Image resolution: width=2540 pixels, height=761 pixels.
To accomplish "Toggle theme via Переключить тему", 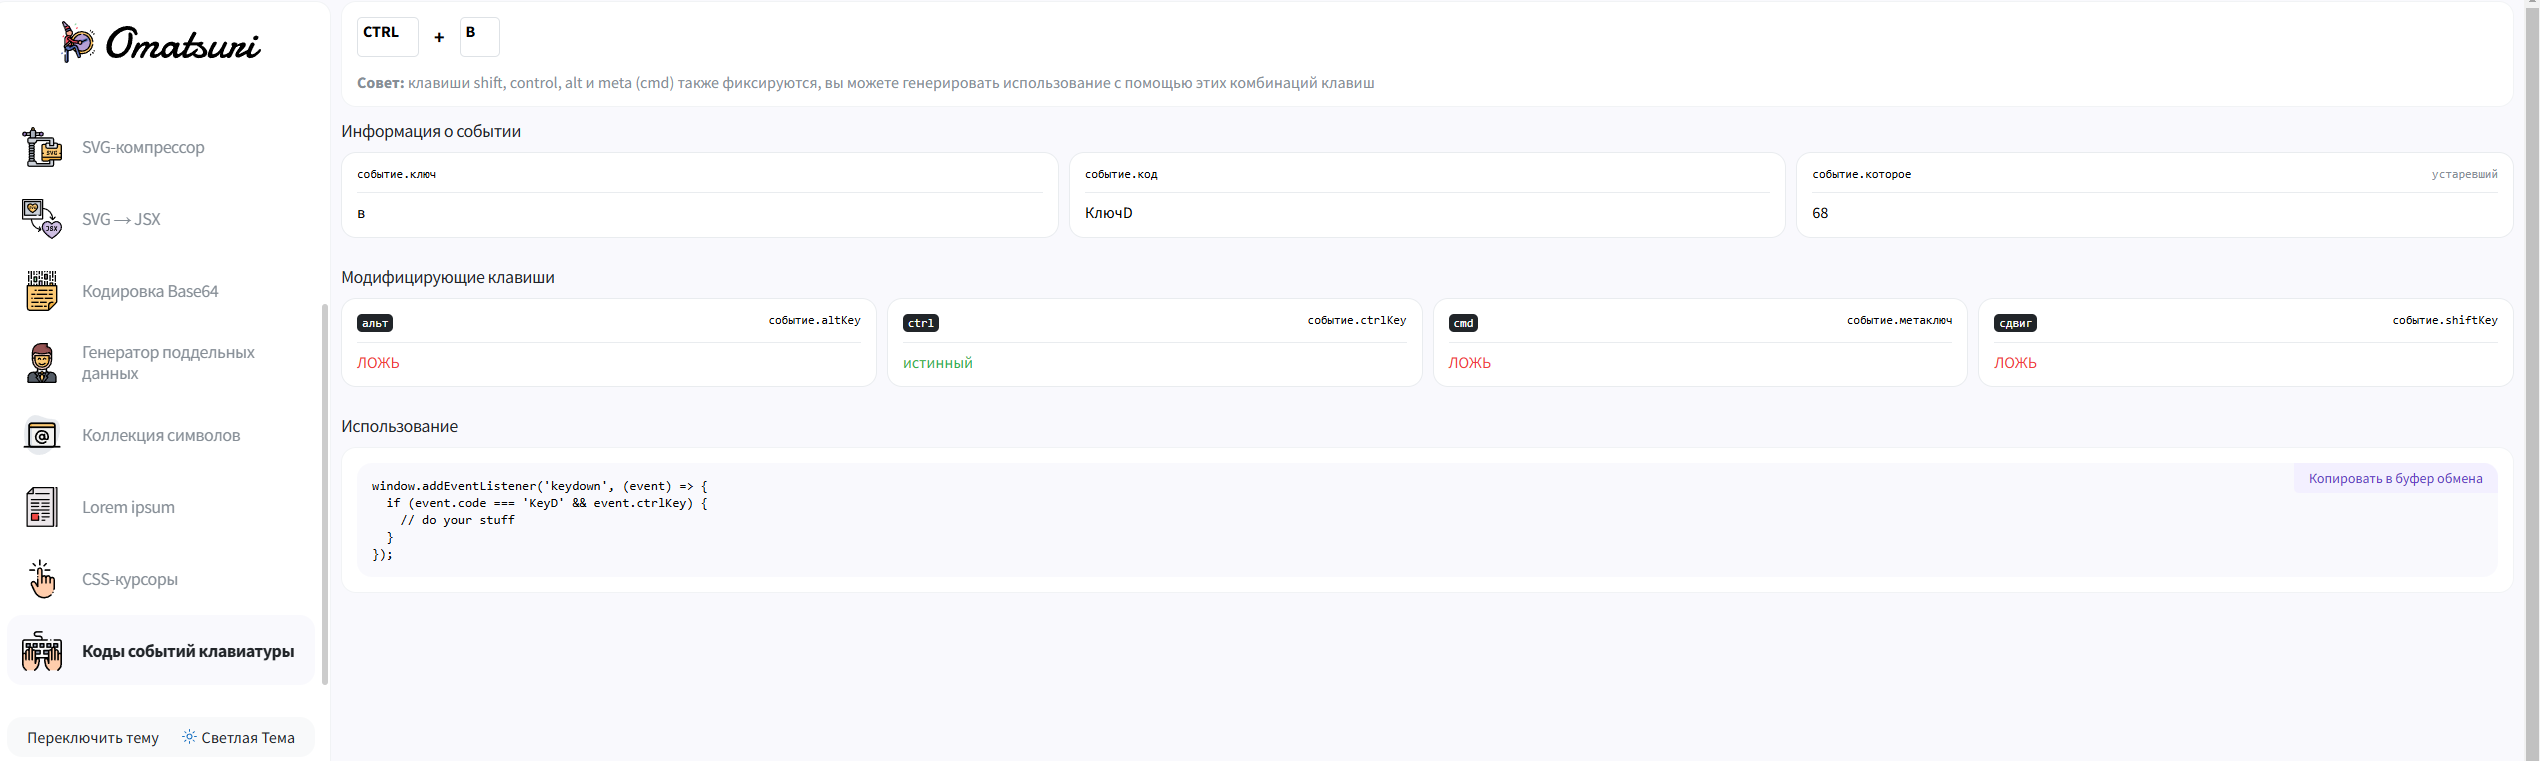I will [x=93, y=738].
